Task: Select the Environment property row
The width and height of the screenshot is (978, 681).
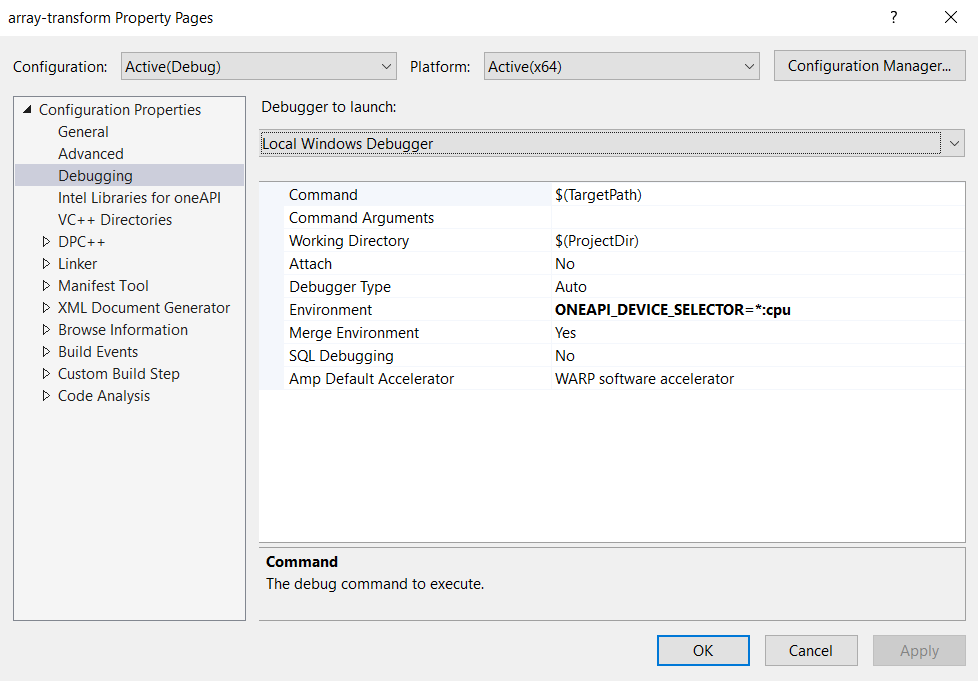Action: (330, 309)
